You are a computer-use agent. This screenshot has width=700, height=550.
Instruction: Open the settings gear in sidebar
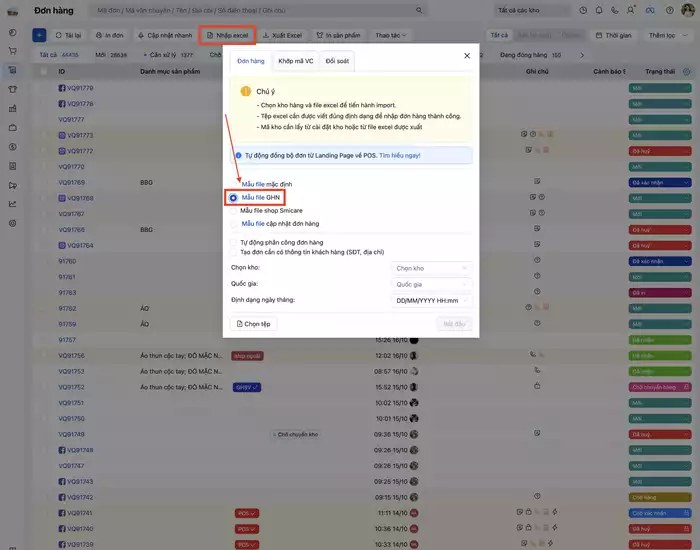click(x=12, y=222)
